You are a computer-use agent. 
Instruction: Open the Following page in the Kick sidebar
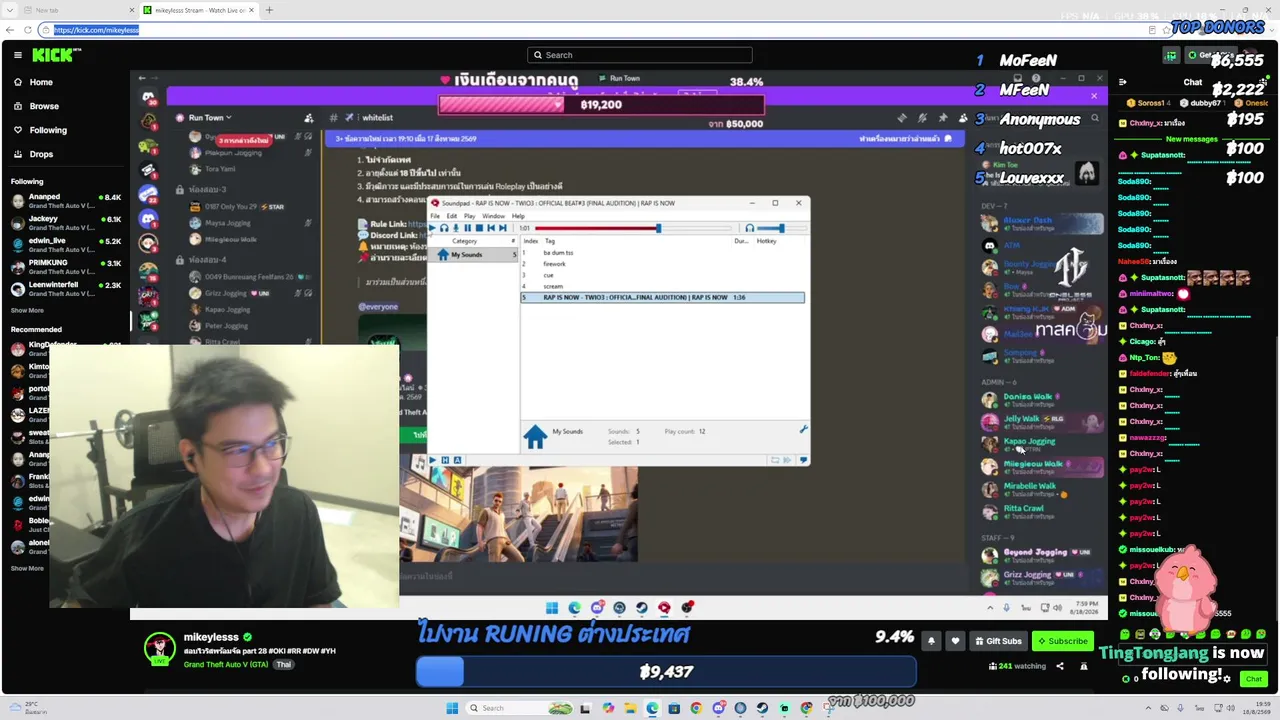(x=40, y=130)
